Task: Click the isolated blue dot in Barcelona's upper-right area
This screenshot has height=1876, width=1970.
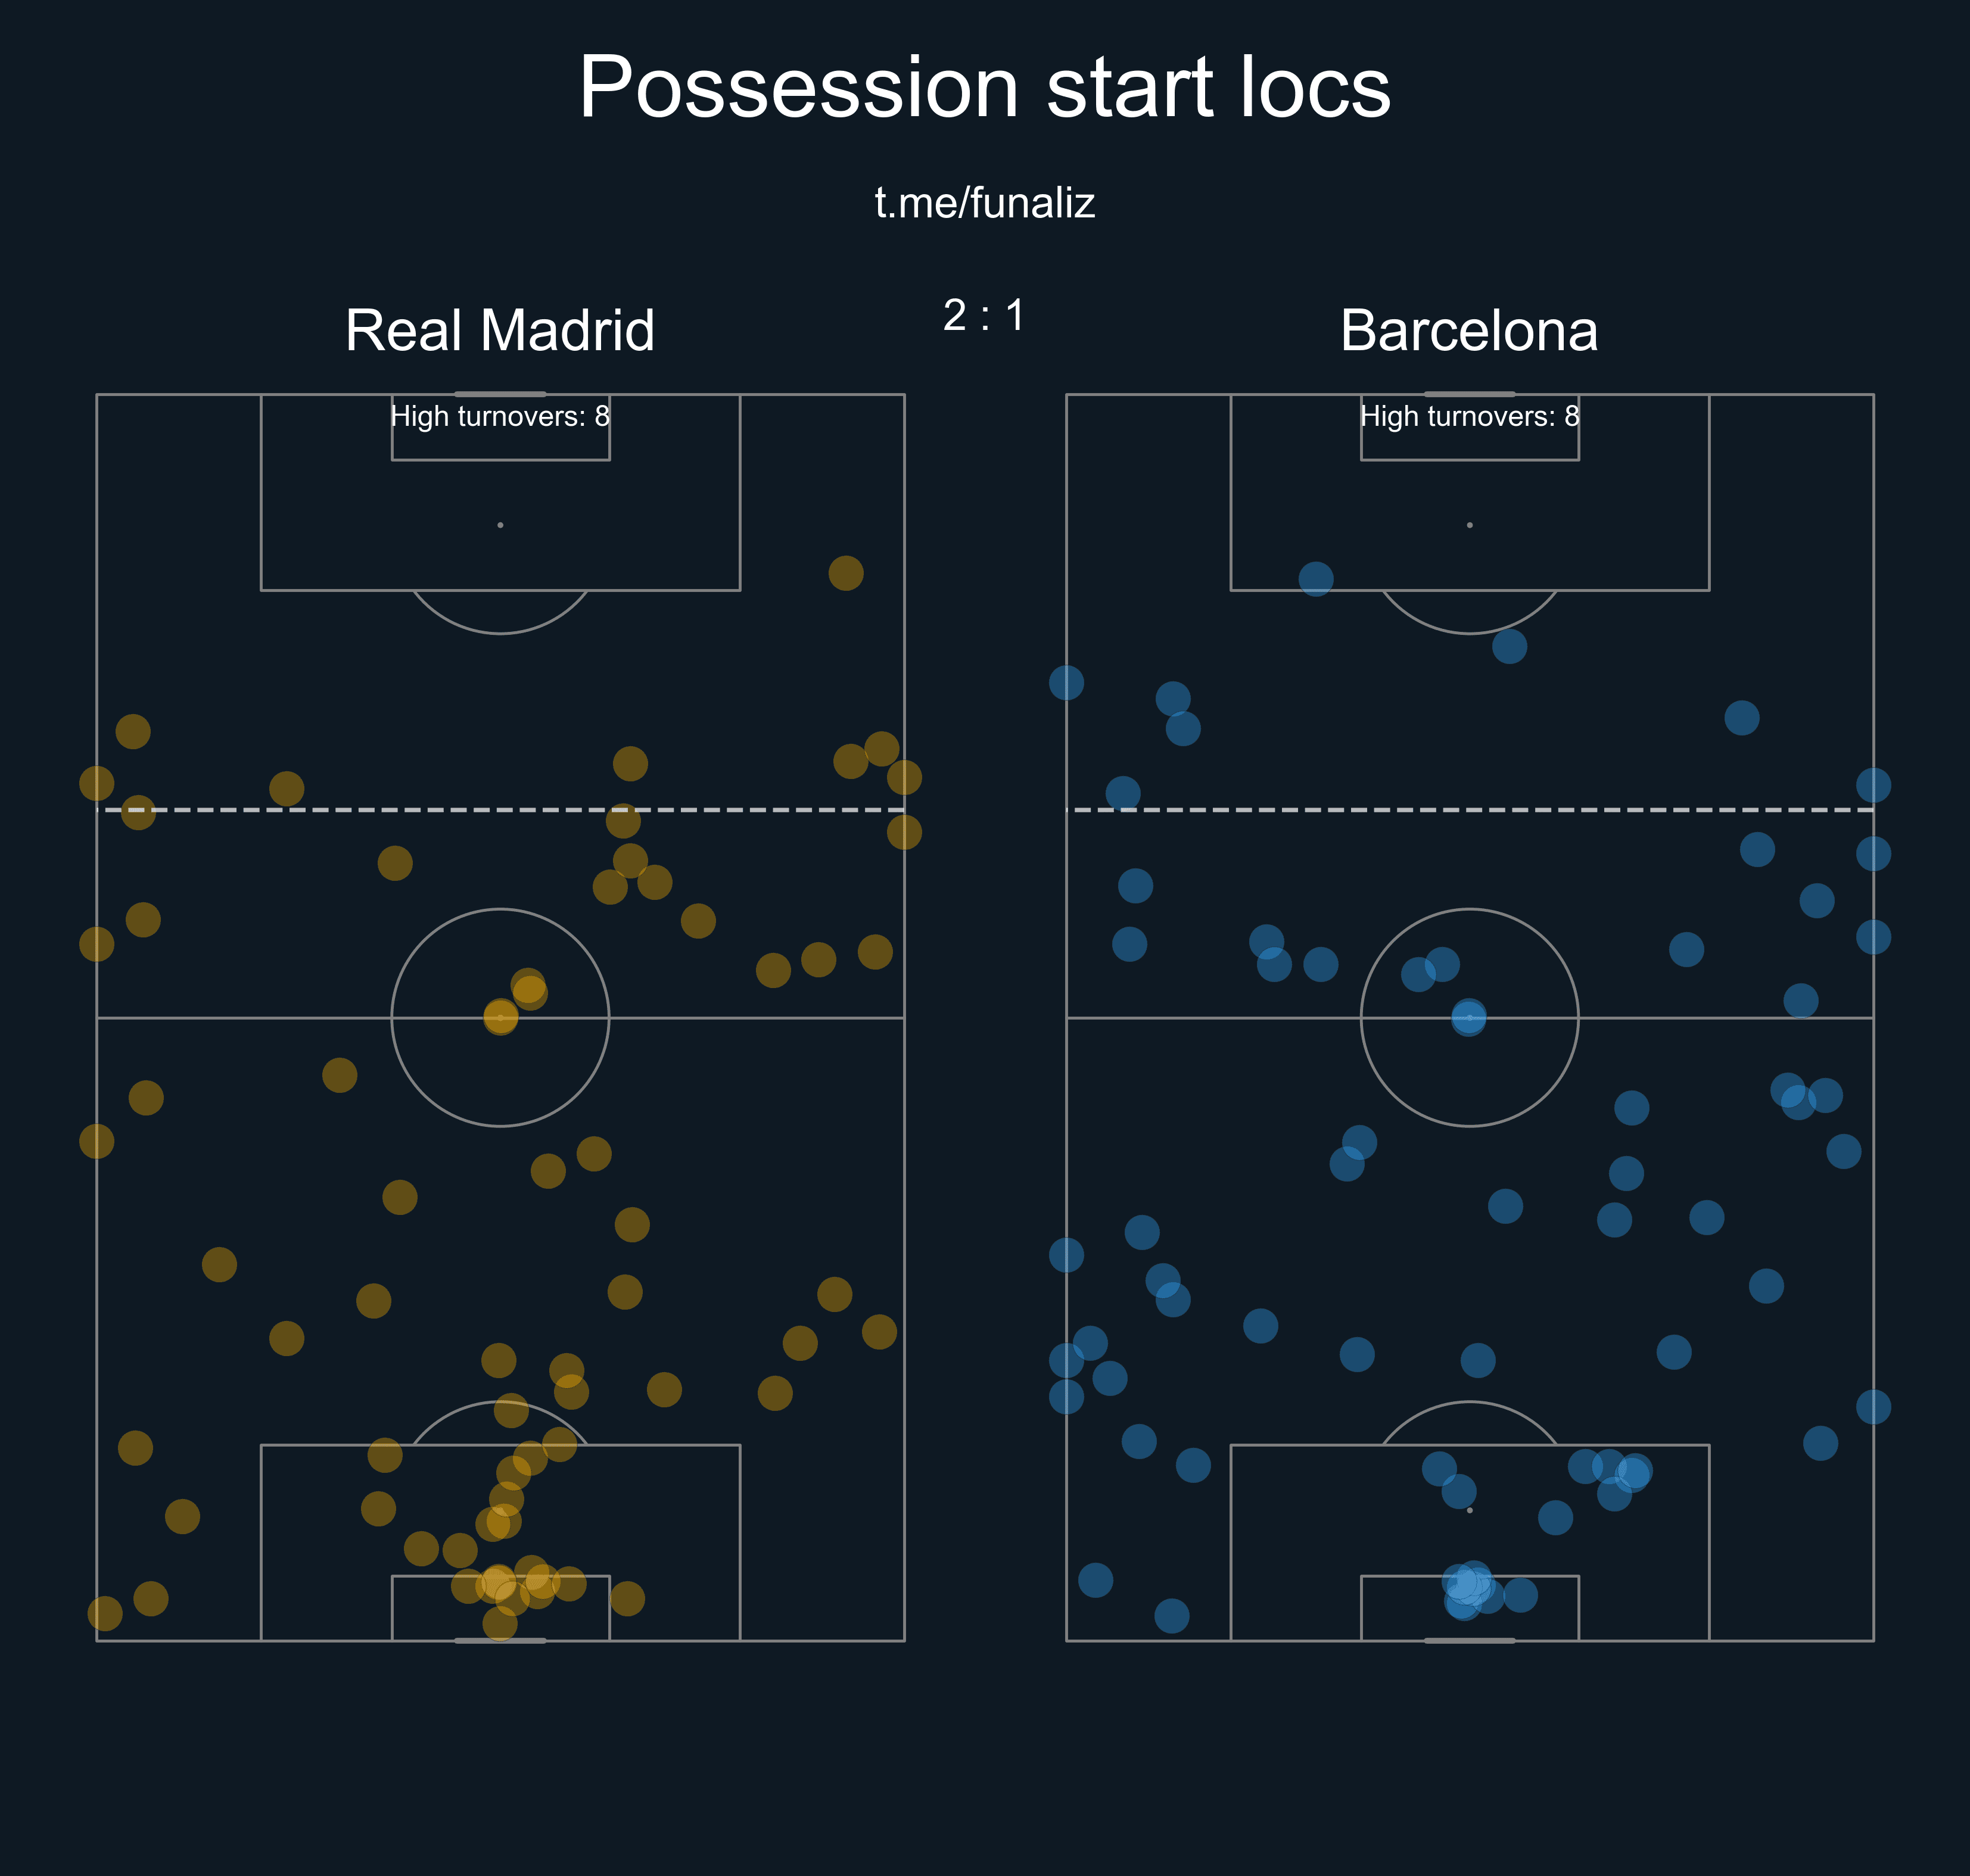Action: tap(1741, 717)
